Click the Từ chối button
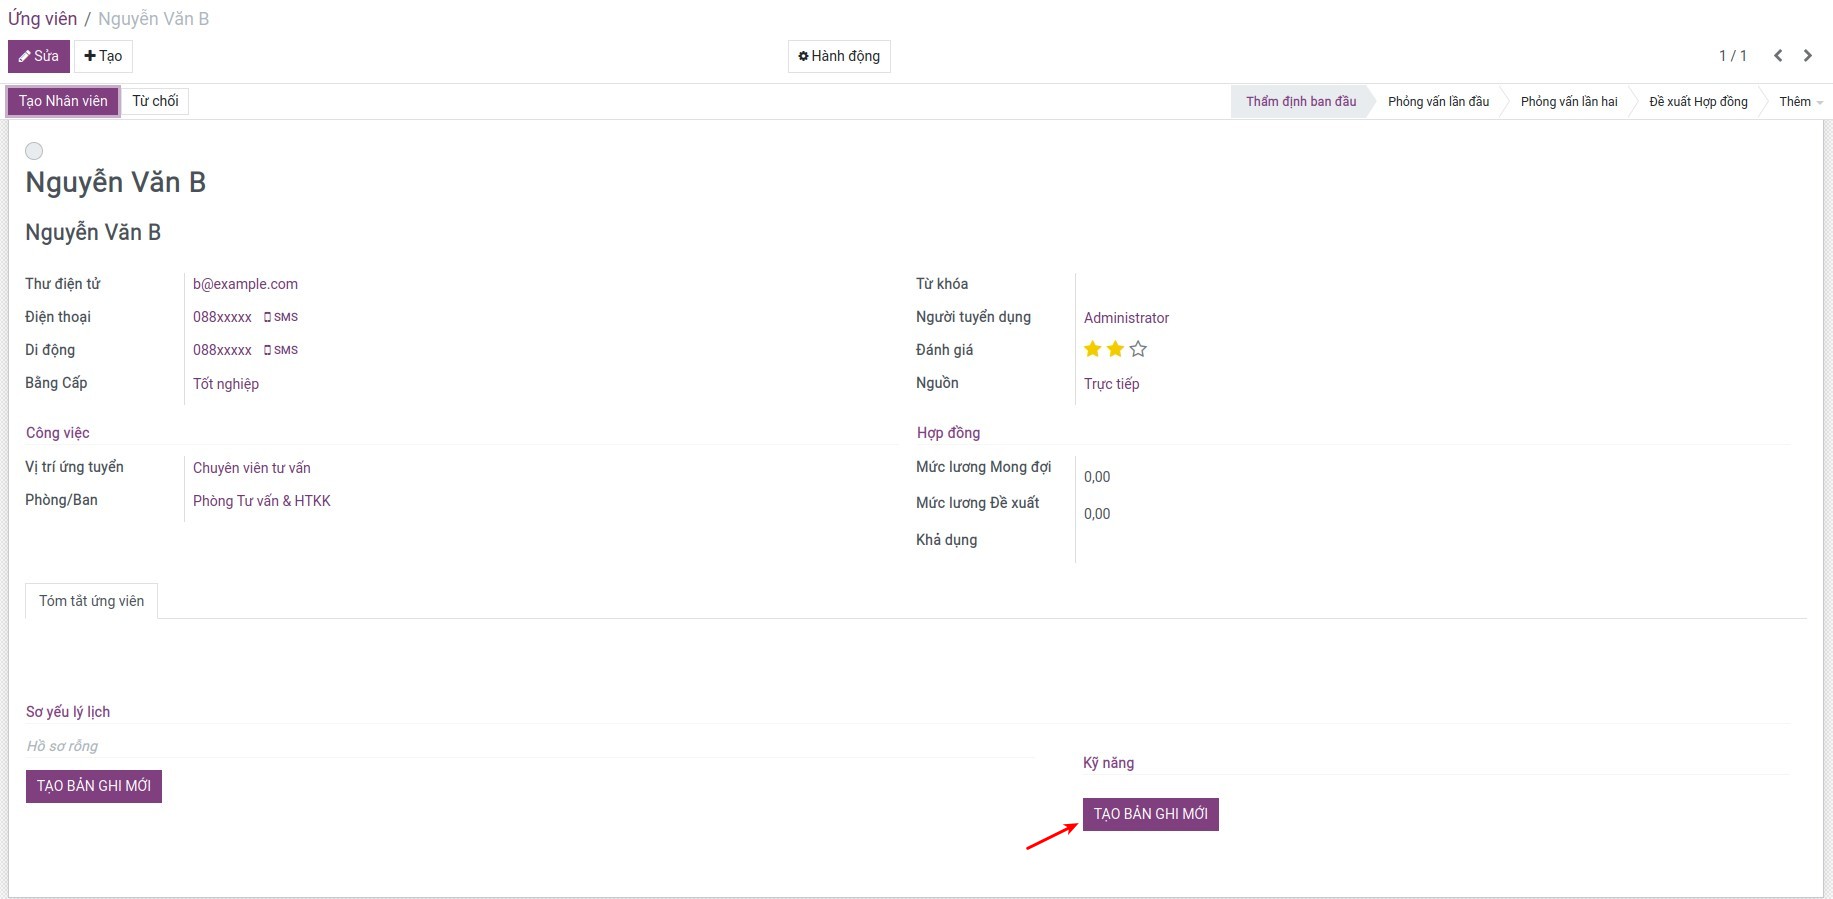 pyautogui.click(x=155, y=101)
